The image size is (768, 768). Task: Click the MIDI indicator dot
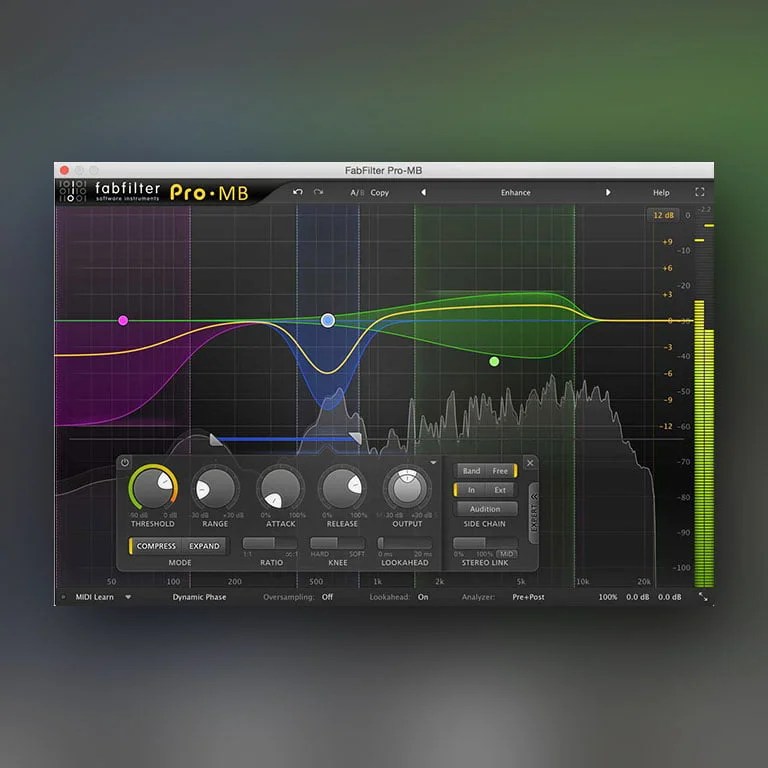click(63, 597)
